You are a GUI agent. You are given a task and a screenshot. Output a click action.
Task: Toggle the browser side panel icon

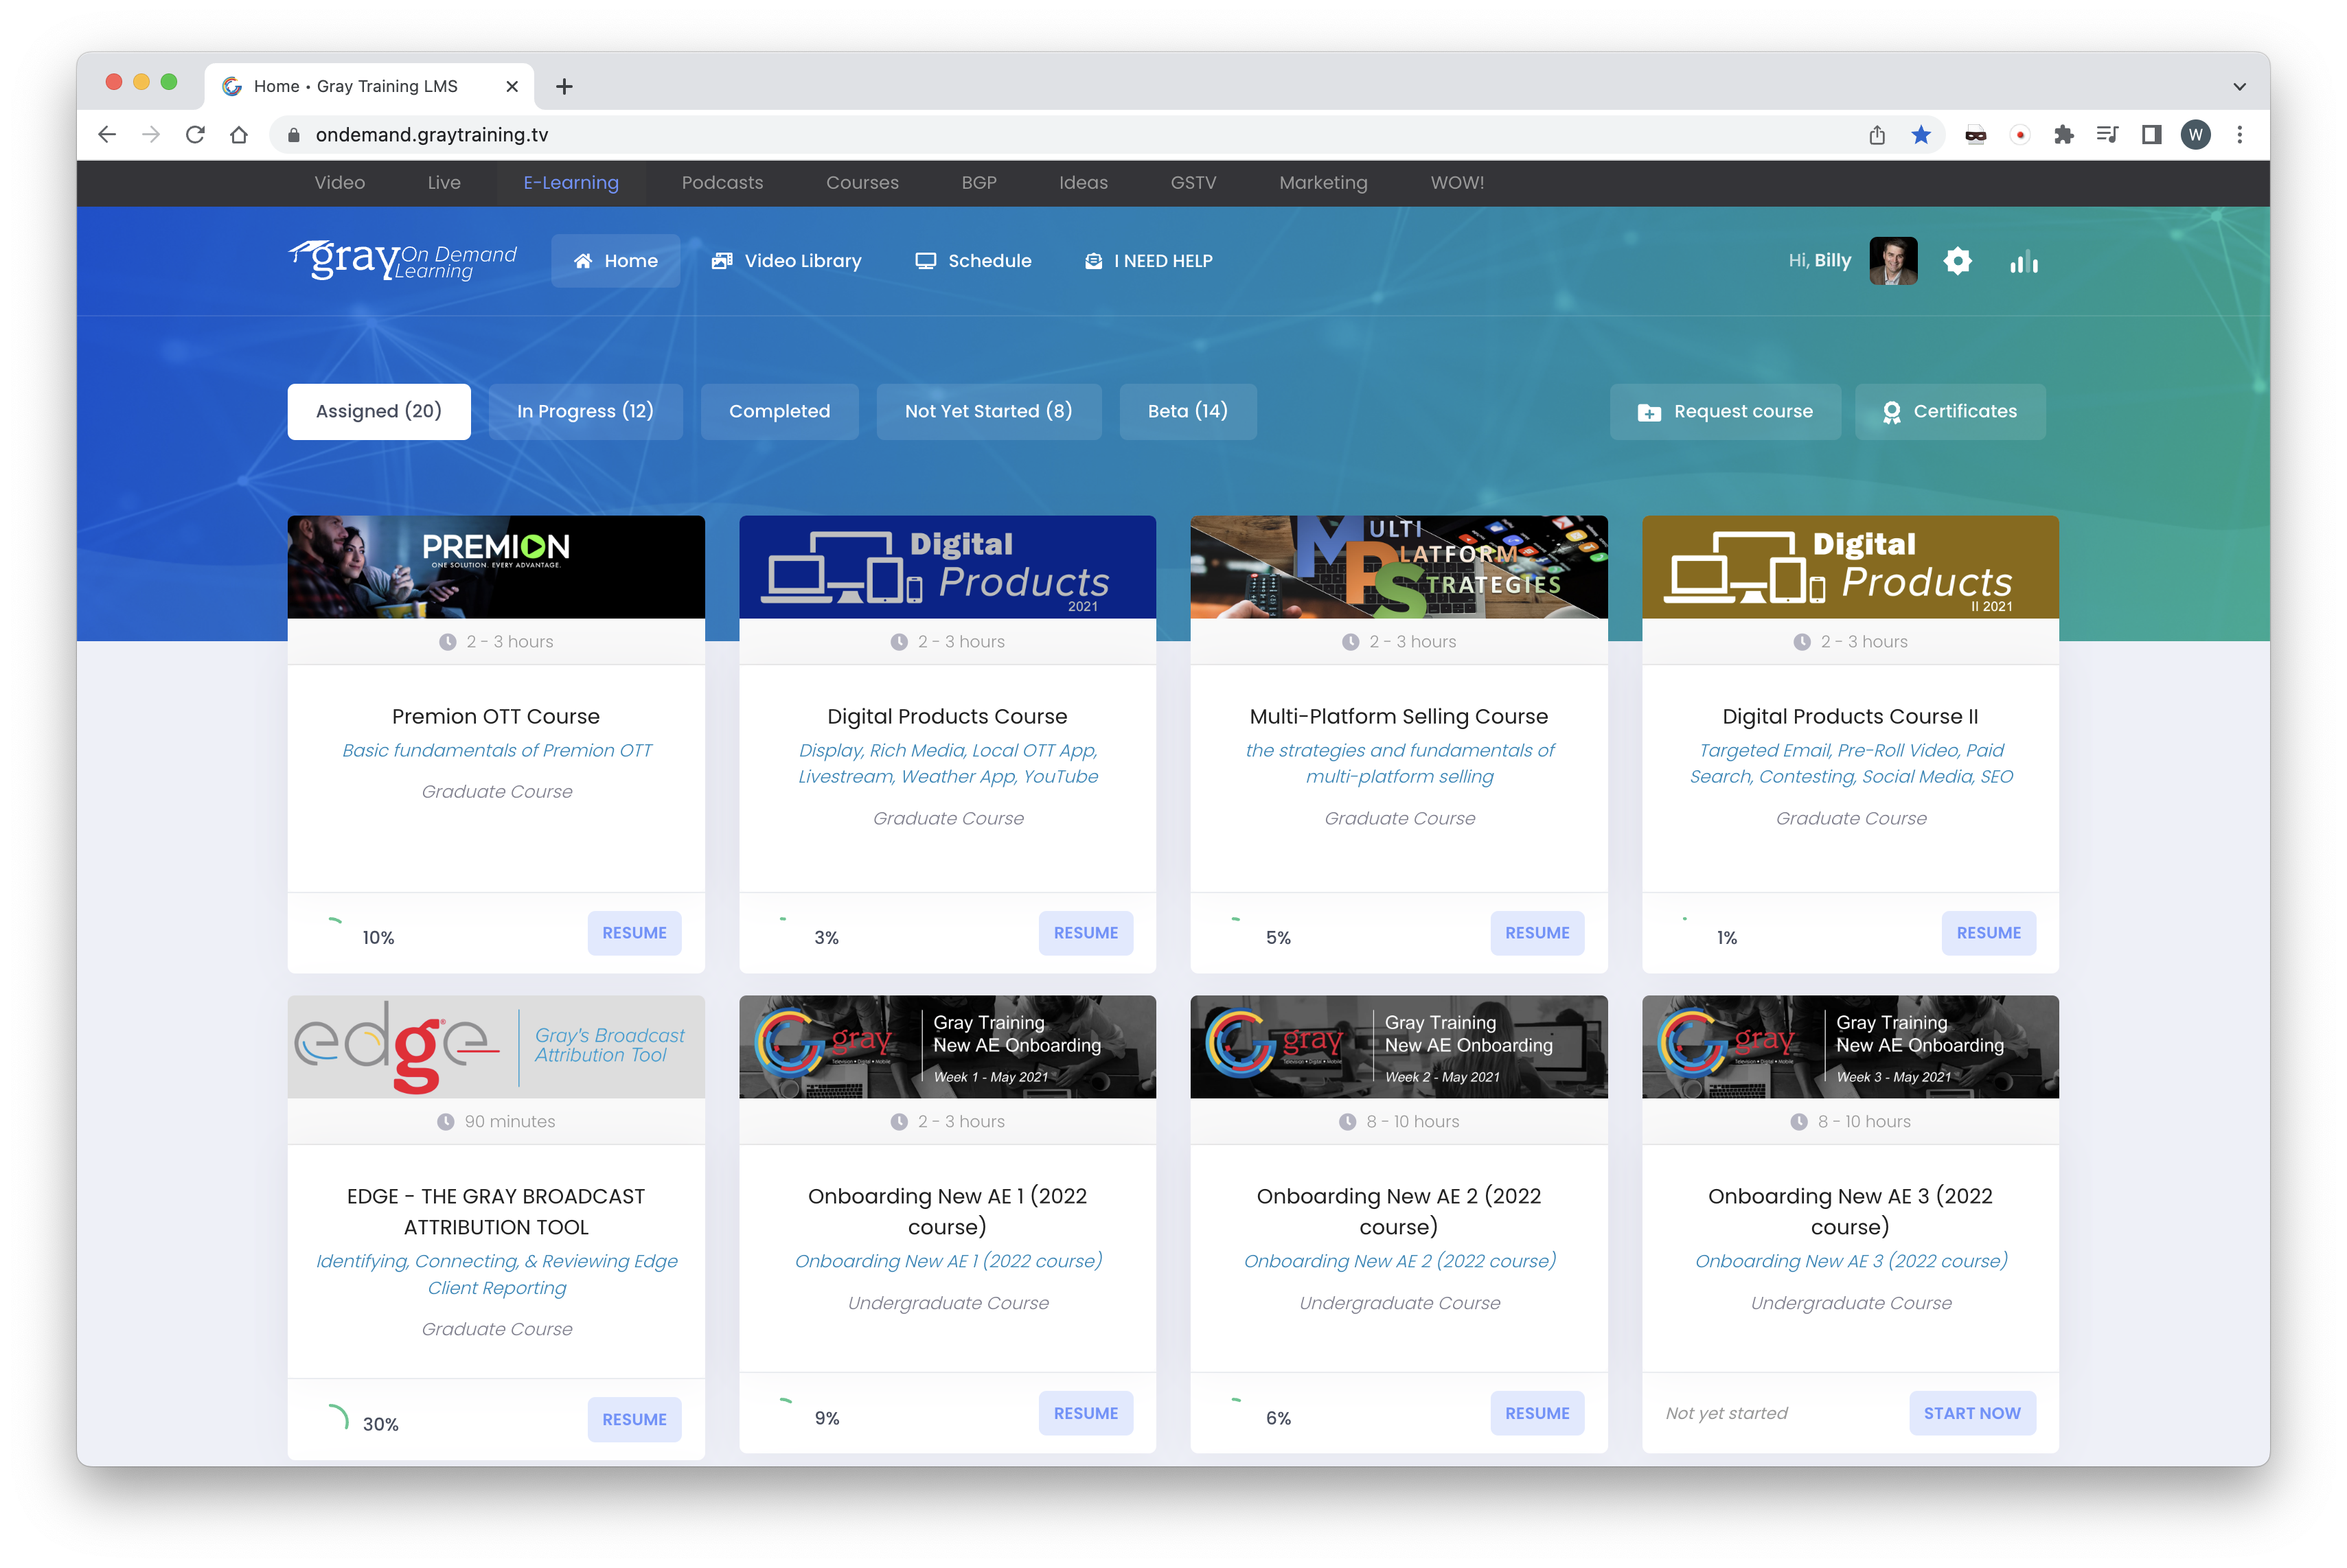[x=2151, y=135]
